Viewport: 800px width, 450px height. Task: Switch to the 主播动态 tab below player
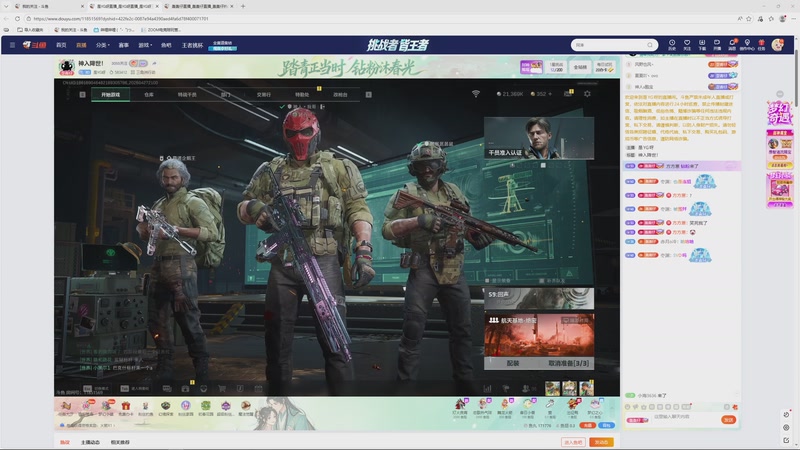click(90, 442)
